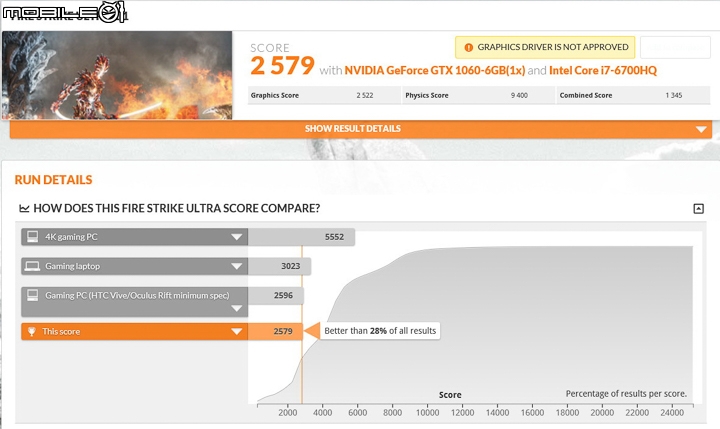Collapse the score comparison section
The image size is (720, 429).
(x=698, y=209)
